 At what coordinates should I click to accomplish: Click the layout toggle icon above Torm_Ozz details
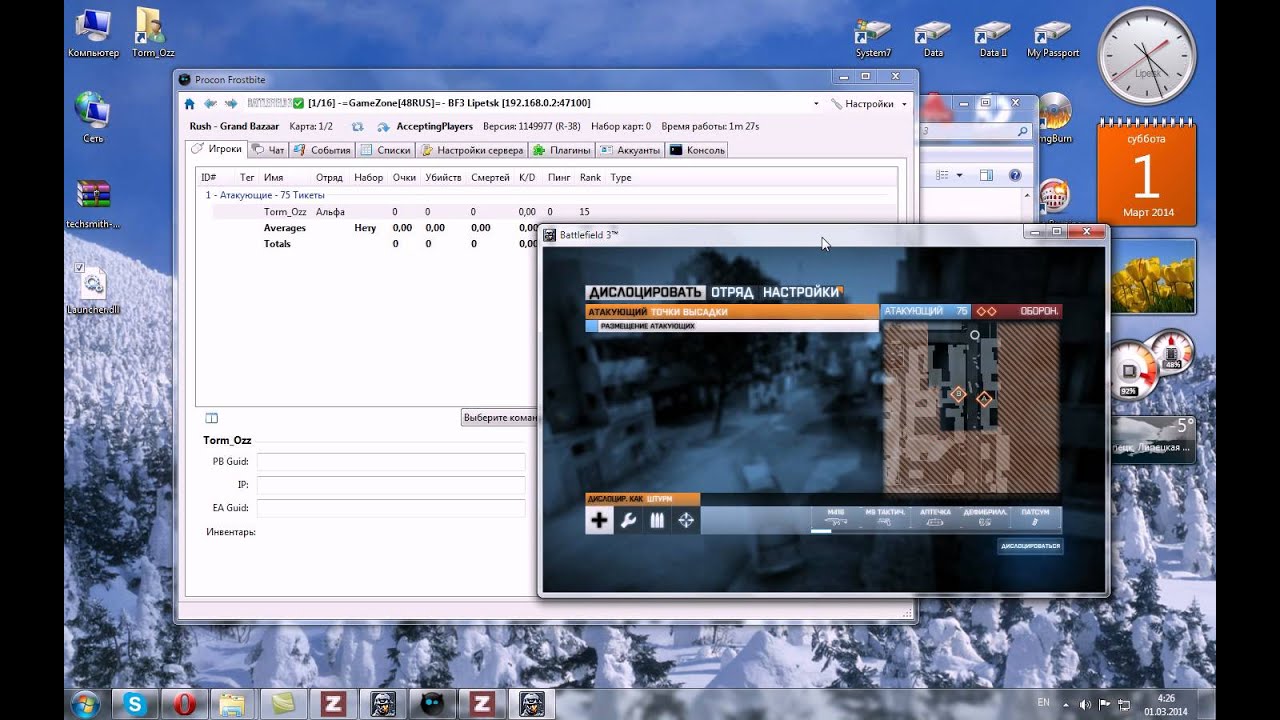(211, 418)
